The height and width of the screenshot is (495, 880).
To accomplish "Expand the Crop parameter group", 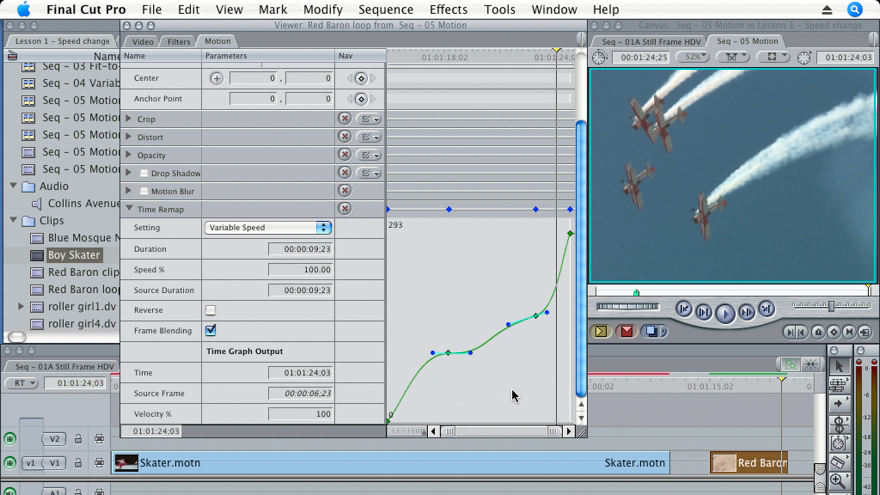I will click(129, 118).
